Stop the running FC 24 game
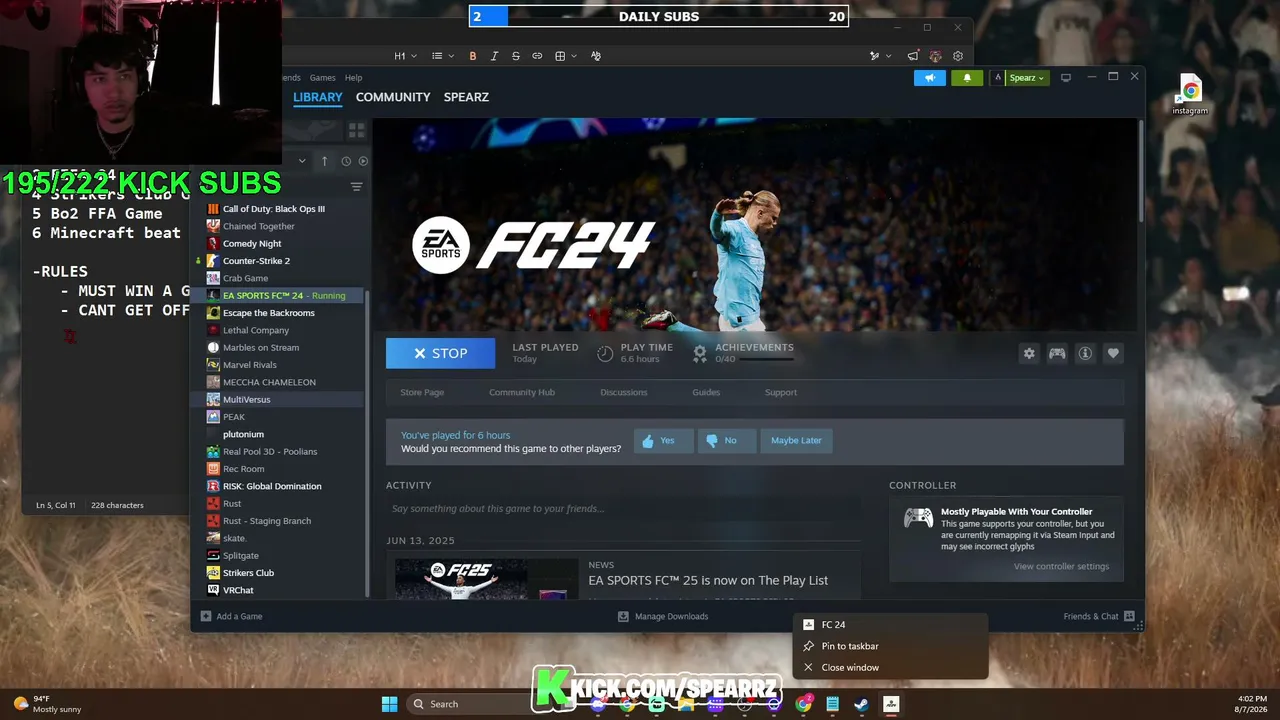Viewport: 1280px width, 720px height. (440, 353)
